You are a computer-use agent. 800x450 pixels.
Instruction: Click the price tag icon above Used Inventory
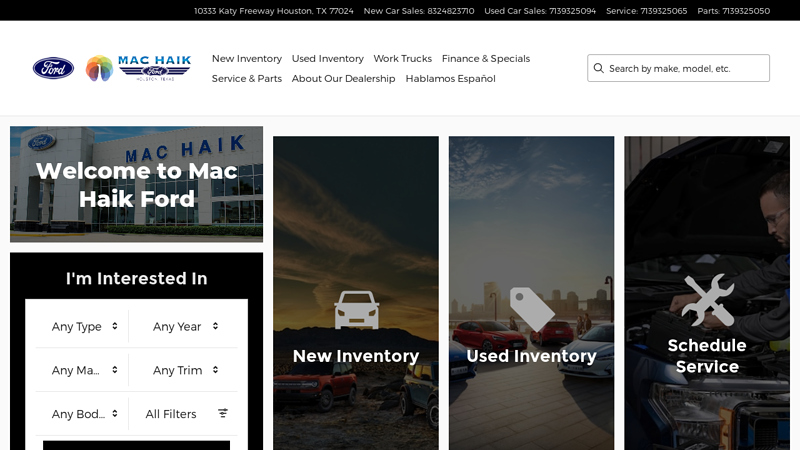pyautogui.click(x=532, y=309)
